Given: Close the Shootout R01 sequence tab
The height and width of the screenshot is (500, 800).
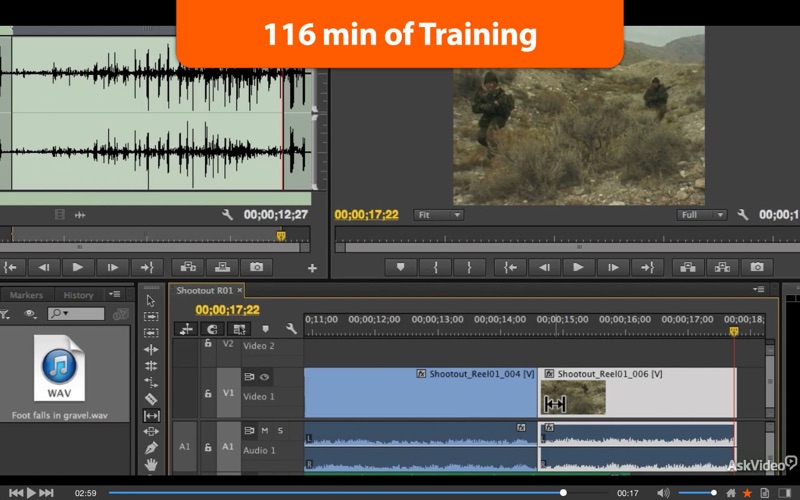Looking at the screenshot, I should point(239,290).
